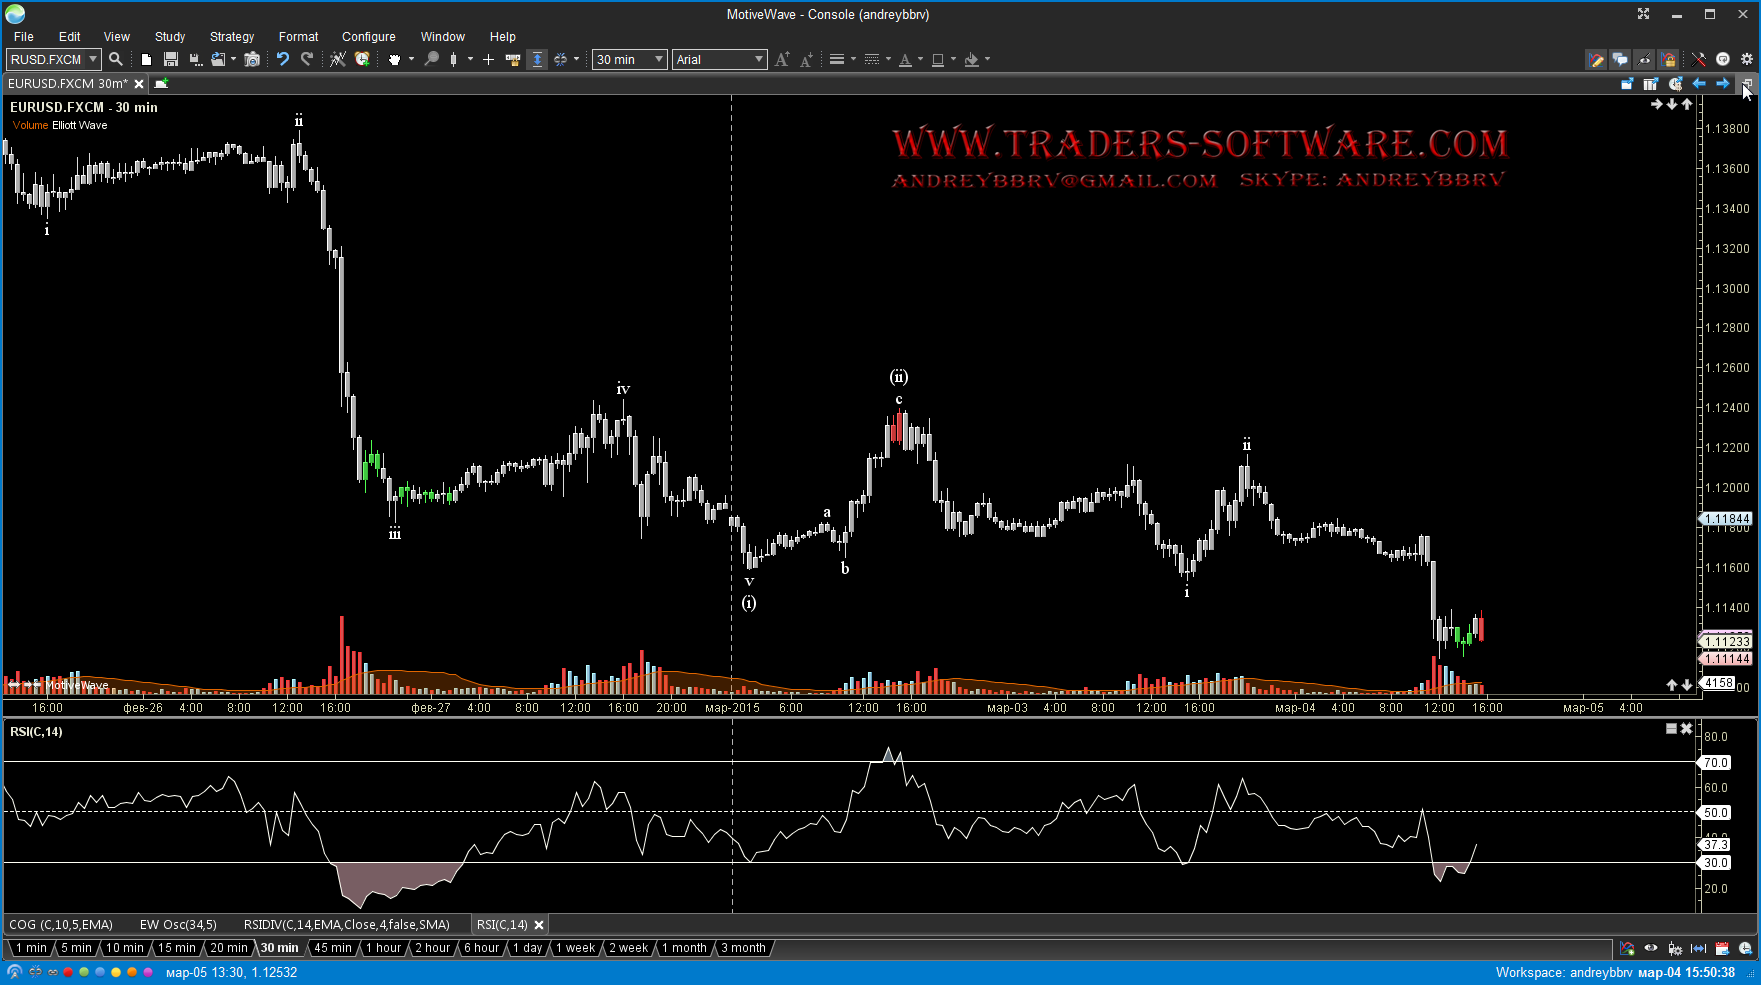The width and height of the screenshot is (1761, 985).
Task: Switch to the 1 day timeframe
Action: tap(527, 948)
